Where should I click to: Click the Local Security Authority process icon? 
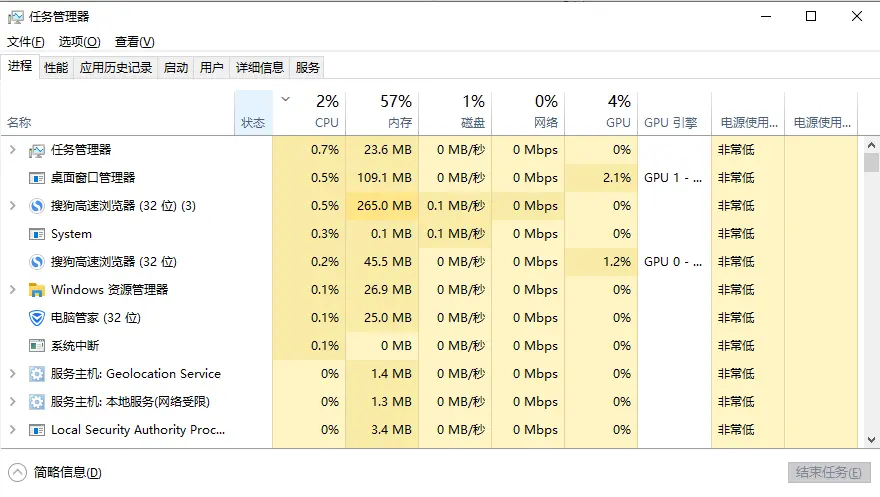[x=37, y=430]
